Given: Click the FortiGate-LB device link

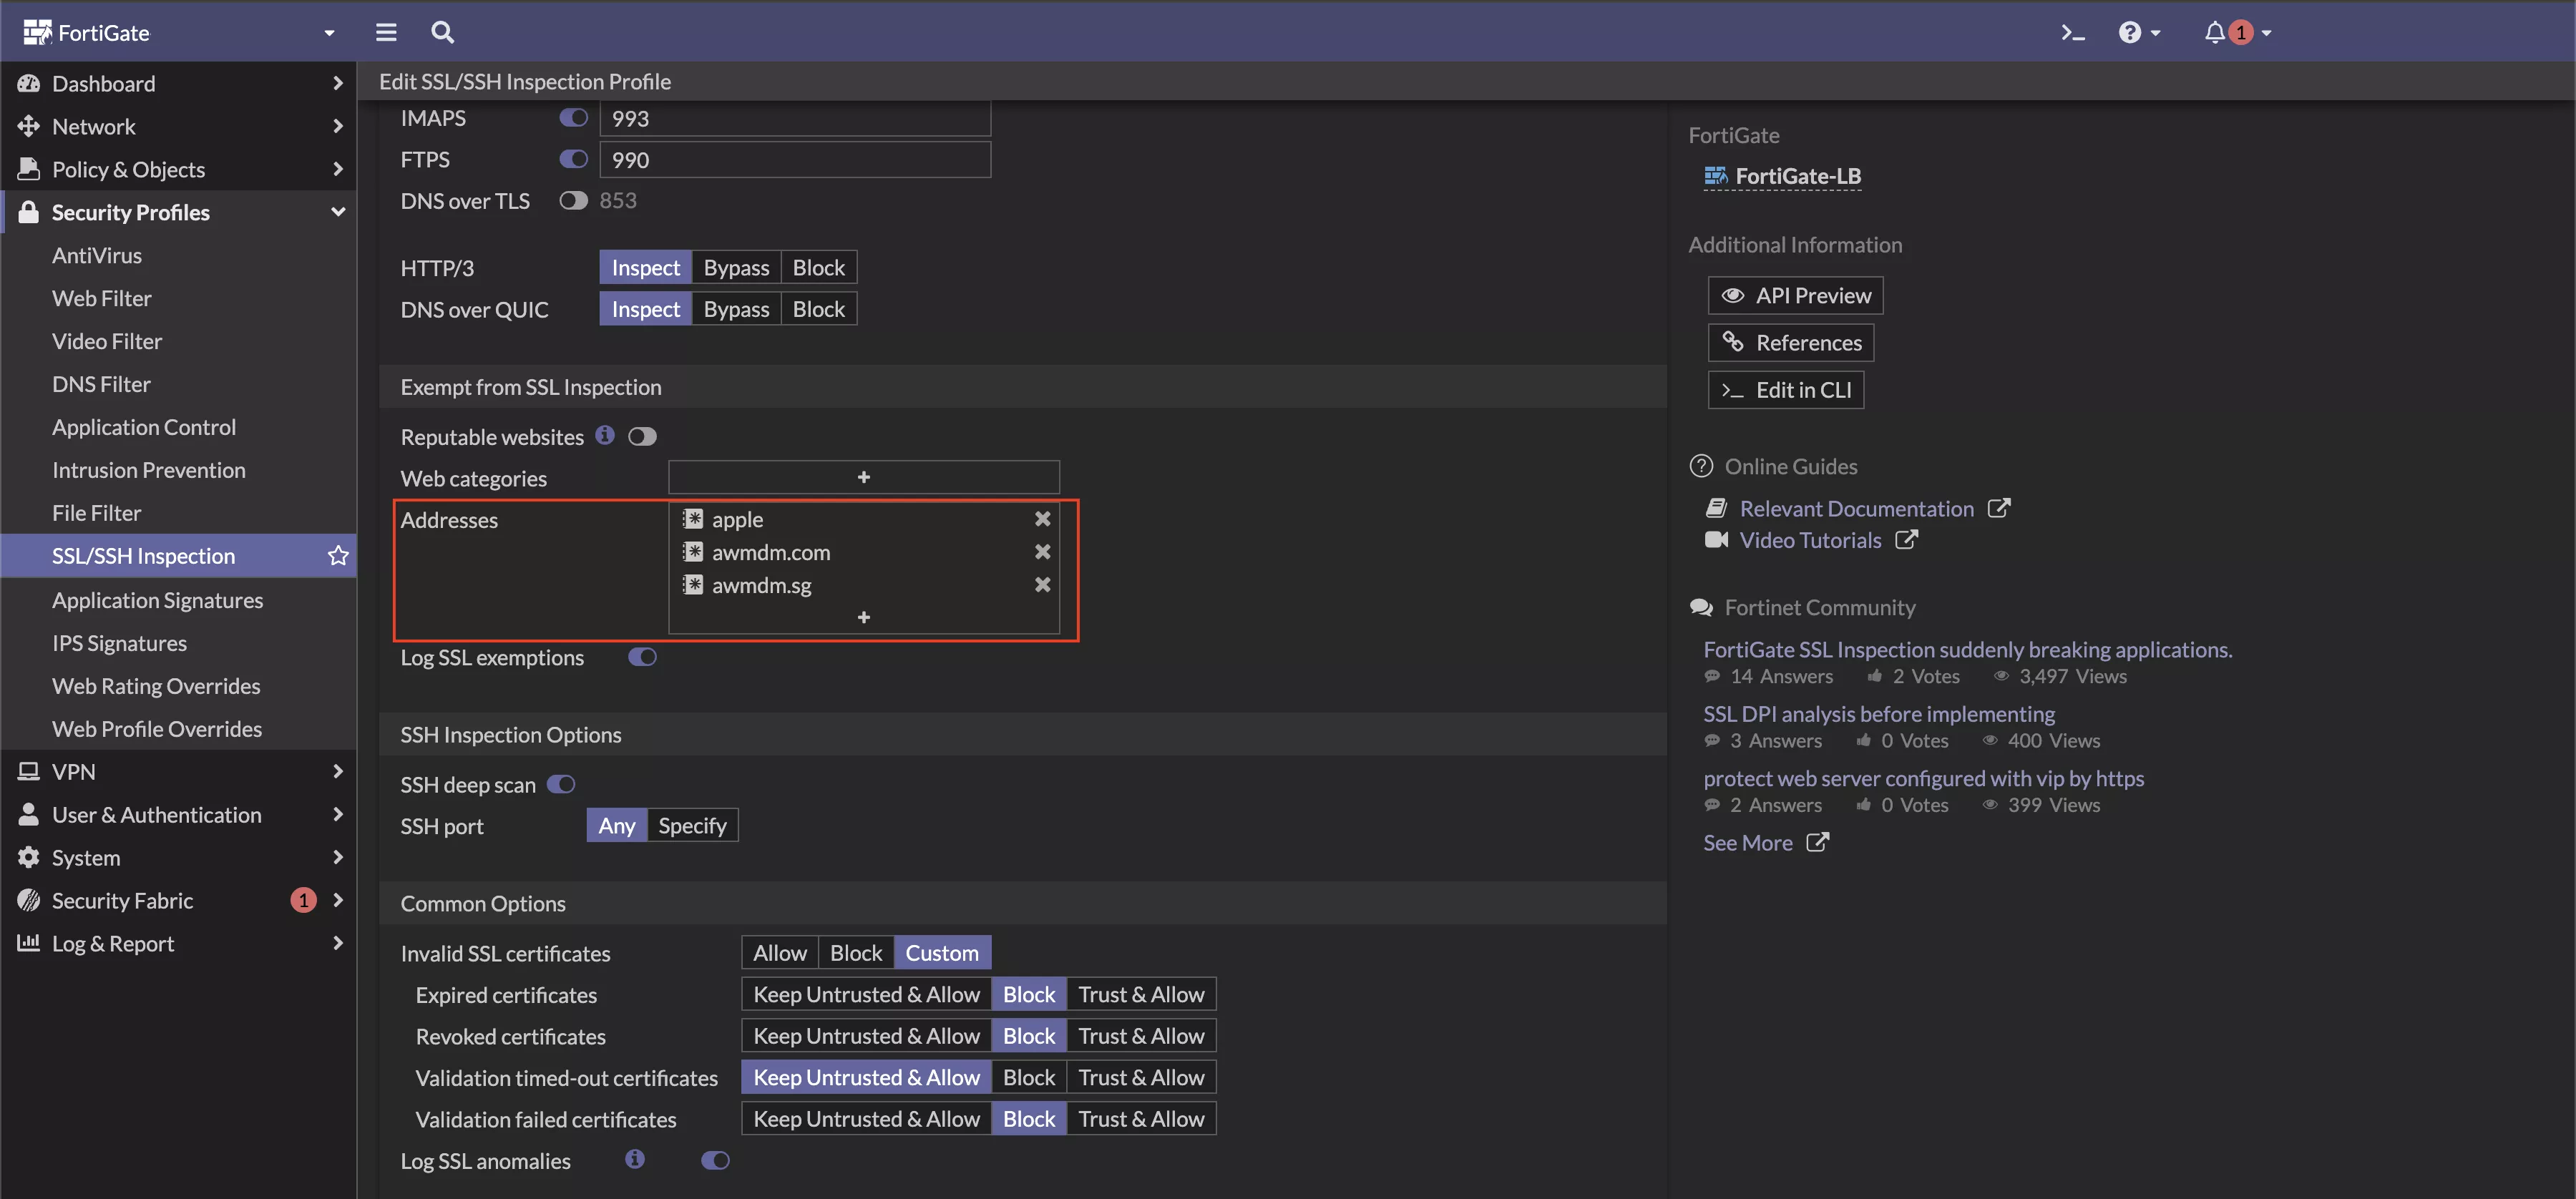Looking at the screenshot, I should [x=1797, y=176].
